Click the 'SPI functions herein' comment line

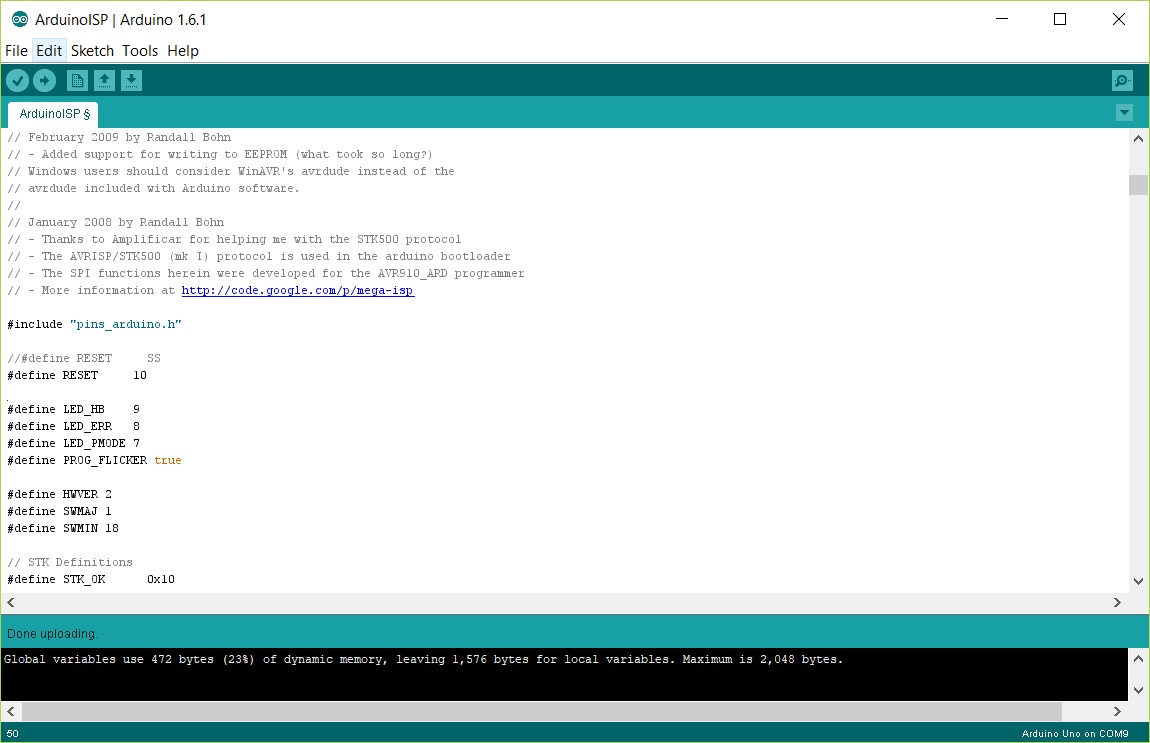coord(265,273)
